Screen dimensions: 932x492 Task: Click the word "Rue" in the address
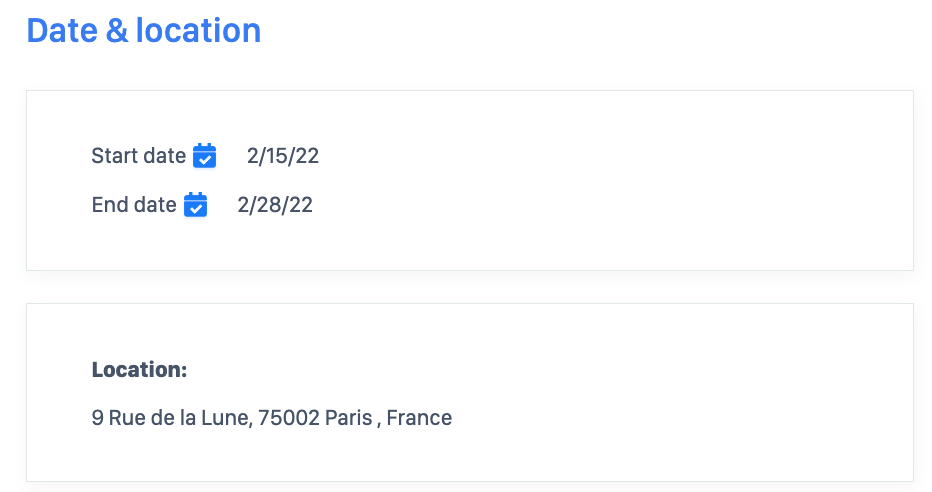127,418
